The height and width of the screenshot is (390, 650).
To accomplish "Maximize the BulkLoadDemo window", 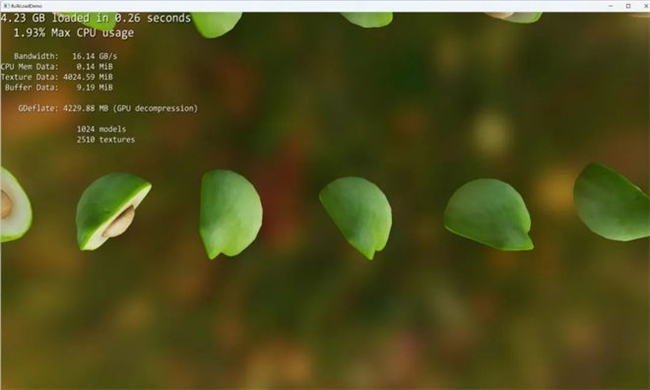I will coord(628,6).
